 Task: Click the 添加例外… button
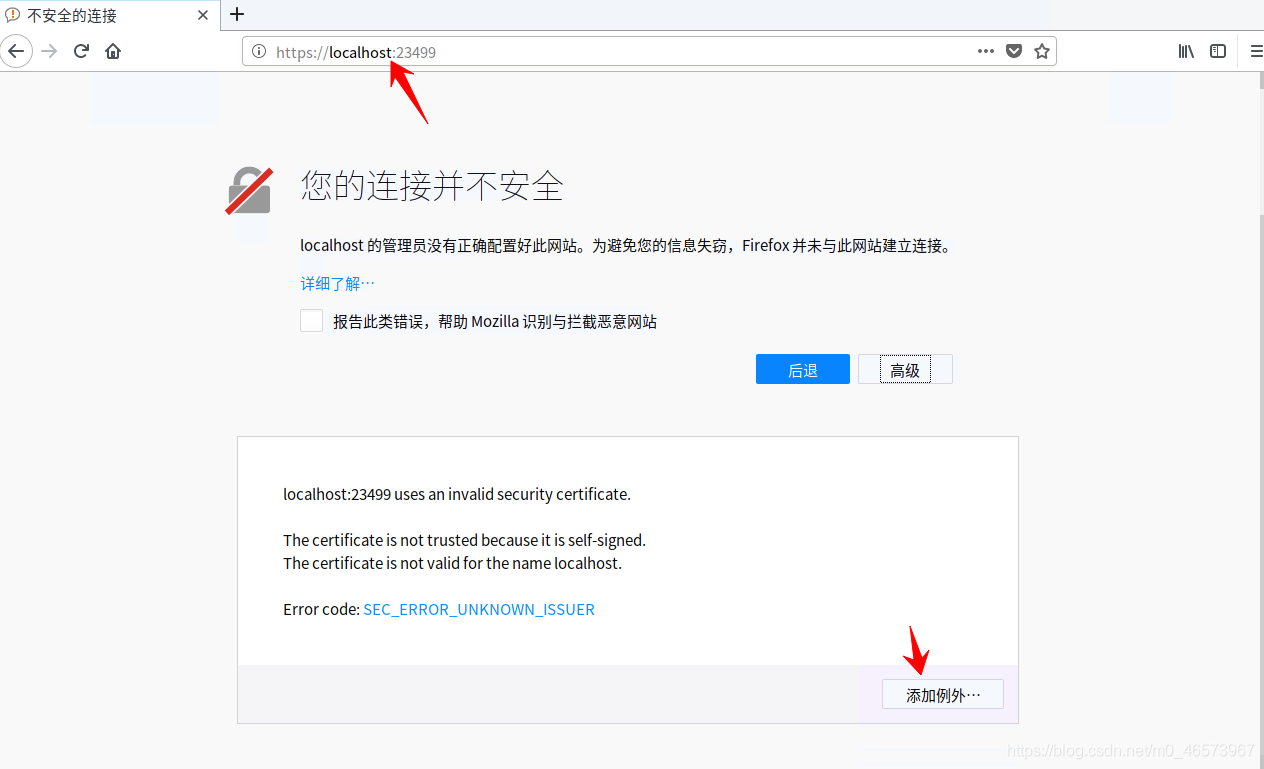pos(943,695)
